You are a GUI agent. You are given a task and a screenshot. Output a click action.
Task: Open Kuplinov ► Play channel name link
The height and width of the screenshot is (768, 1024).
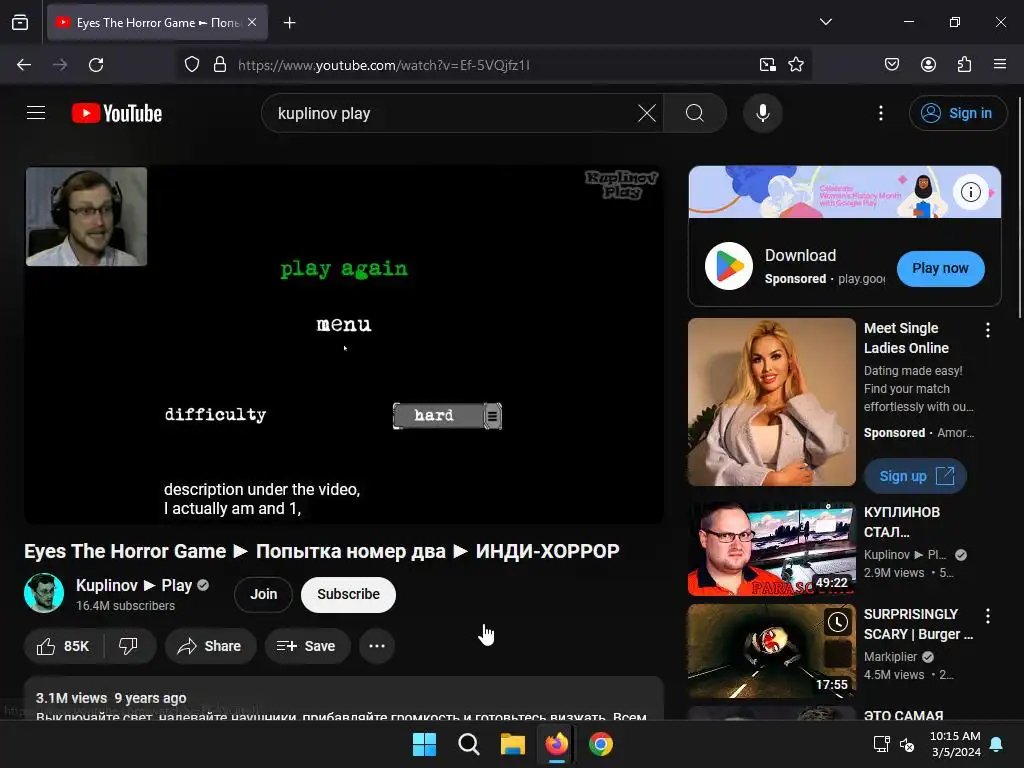134,585
